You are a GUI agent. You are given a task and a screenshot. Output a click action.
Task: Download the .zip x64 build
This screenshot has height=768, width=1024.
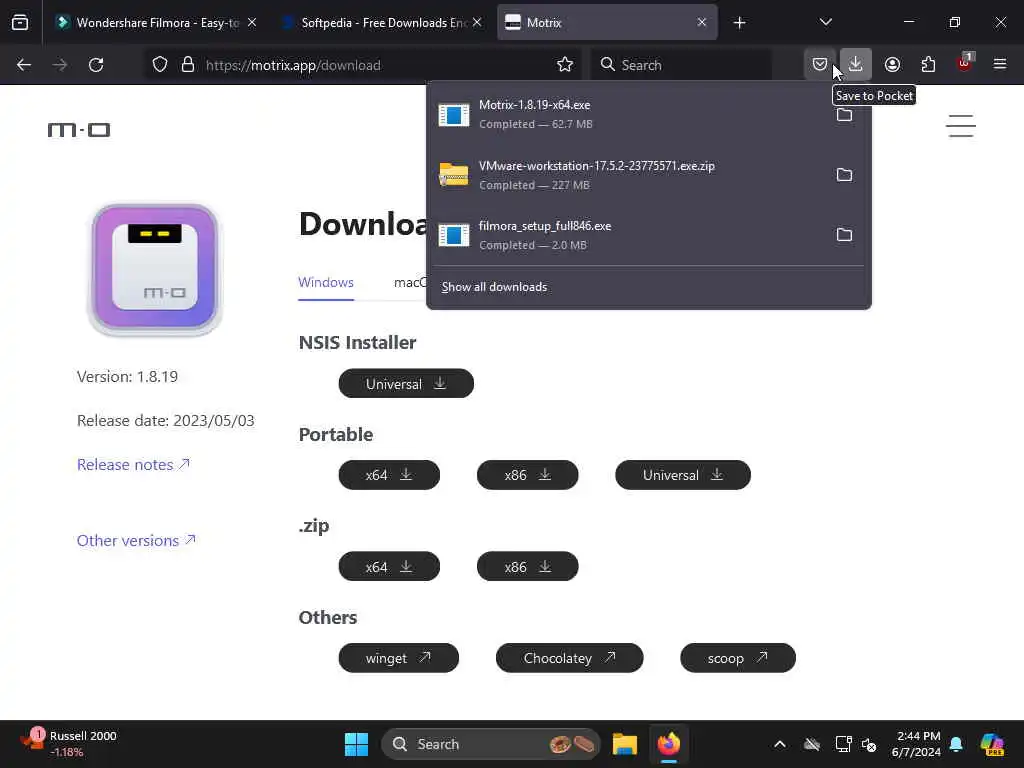(x=389, y=567)
